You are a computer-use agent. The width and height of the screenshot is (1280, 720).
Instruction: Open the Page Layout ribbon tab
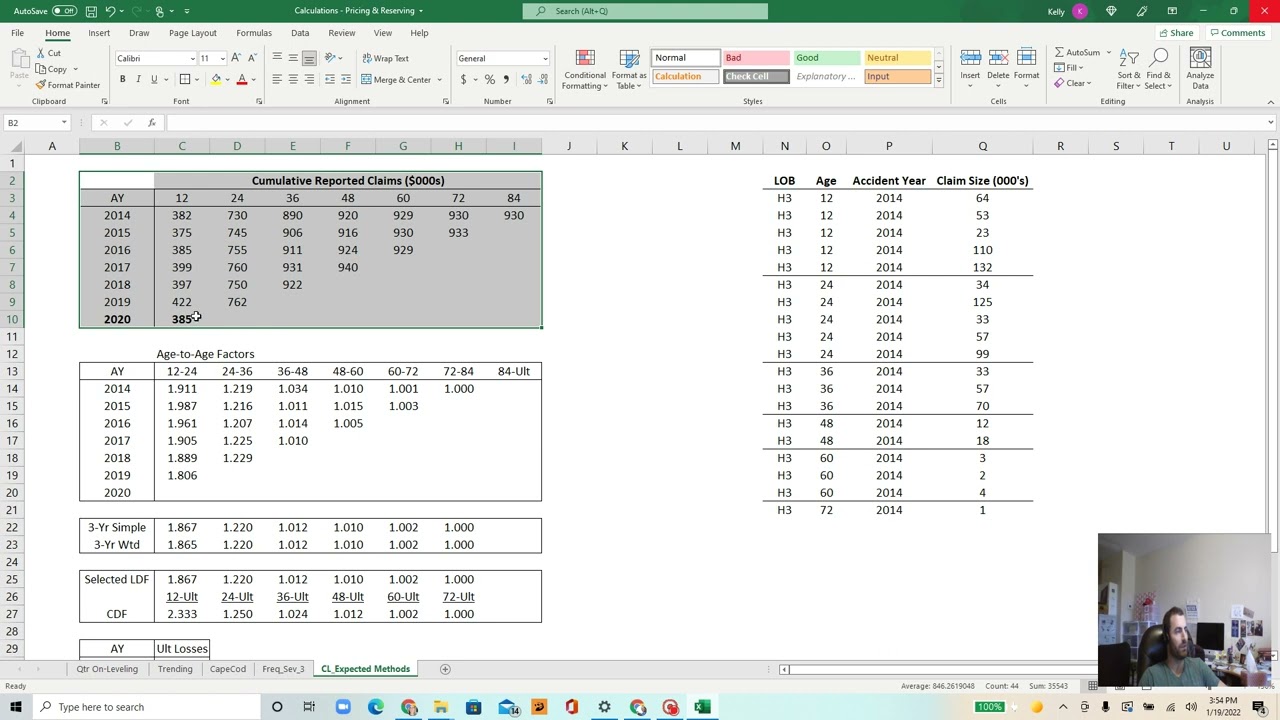click(192, 33)
